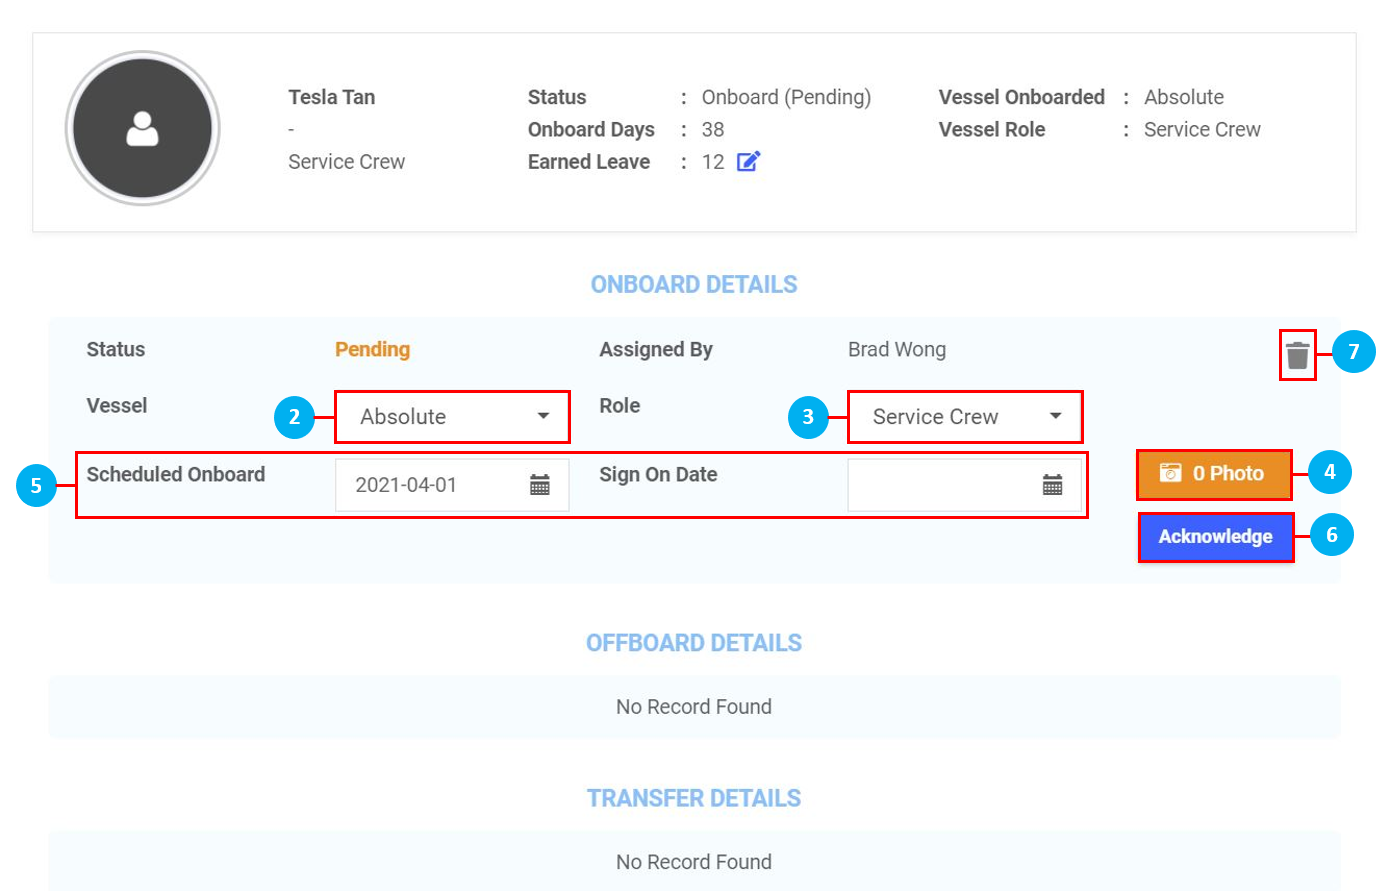Click the orange Pending status text
Screen dimensions: 1390x891
coord(372,349)
